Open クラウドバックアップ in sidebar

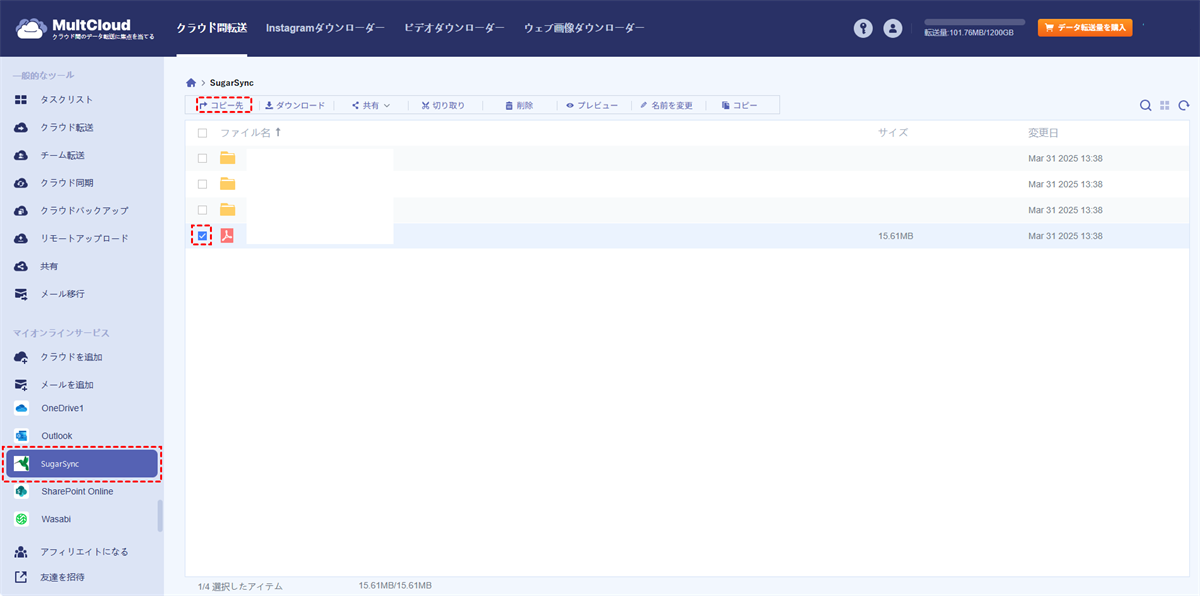tap(82, 211)
